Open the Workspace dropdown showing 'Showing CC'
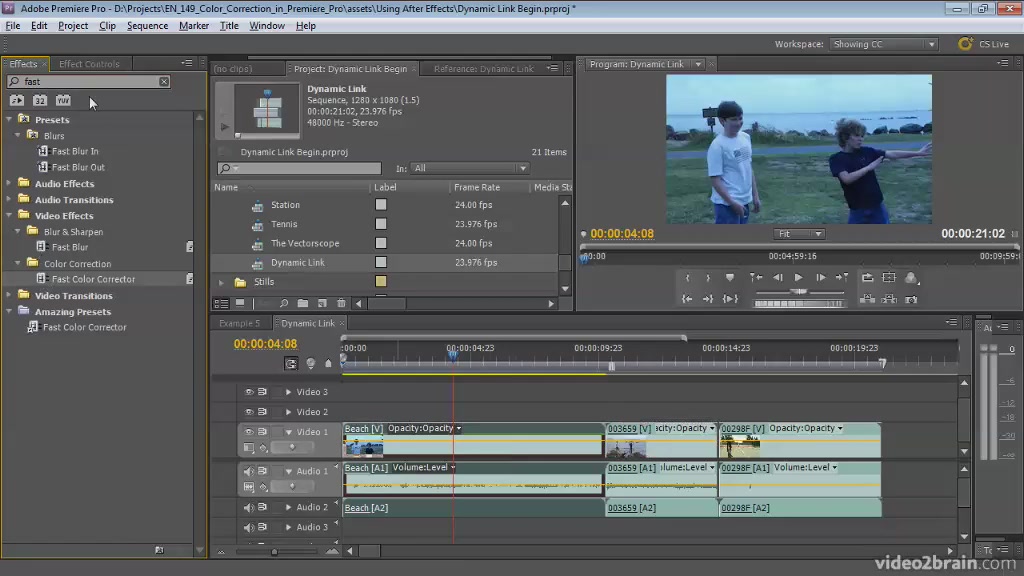1024x576 pixels. (884, 44)
